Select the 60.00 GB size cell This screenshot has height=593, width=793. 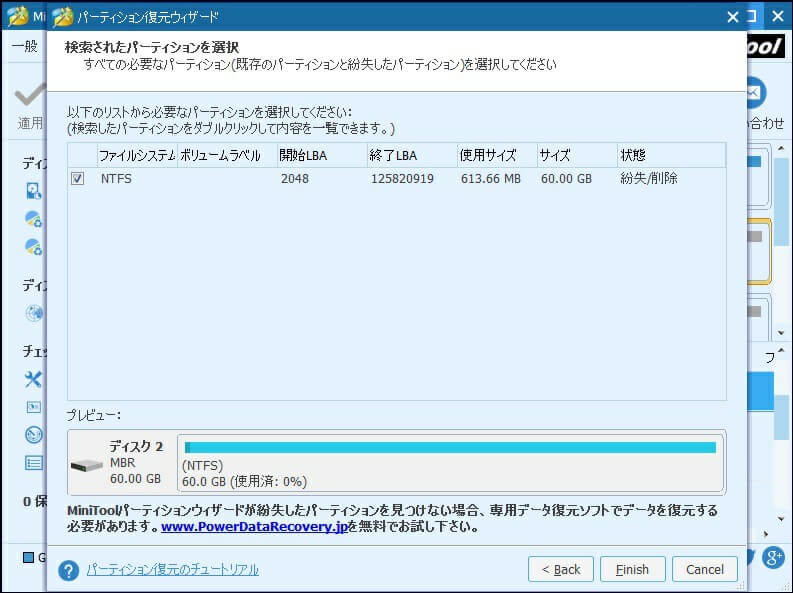[566, 178]
